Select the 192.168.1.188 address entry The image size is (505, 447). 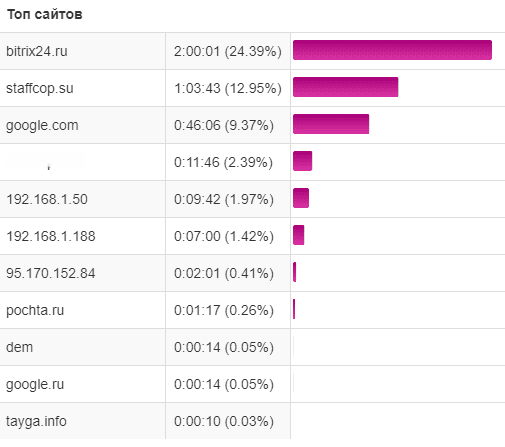click(51, 236)
